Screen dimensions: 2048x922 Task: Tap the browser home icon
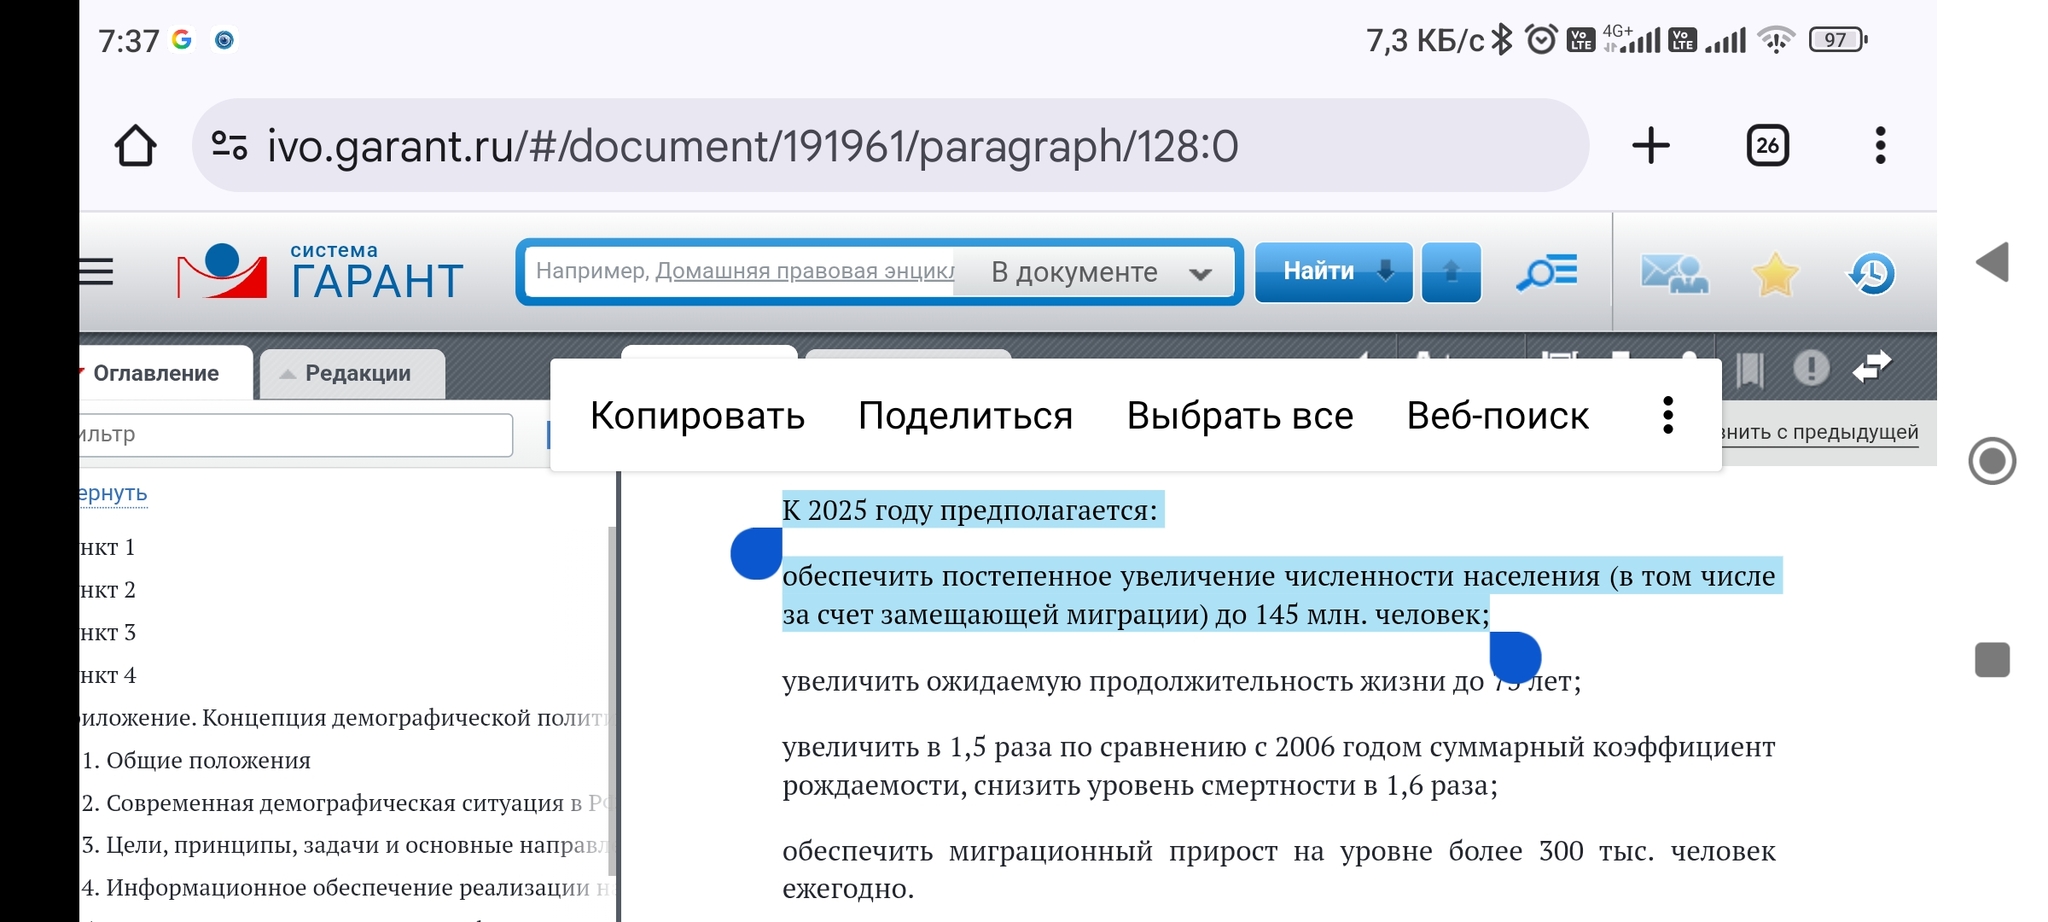tap(135, 146)
